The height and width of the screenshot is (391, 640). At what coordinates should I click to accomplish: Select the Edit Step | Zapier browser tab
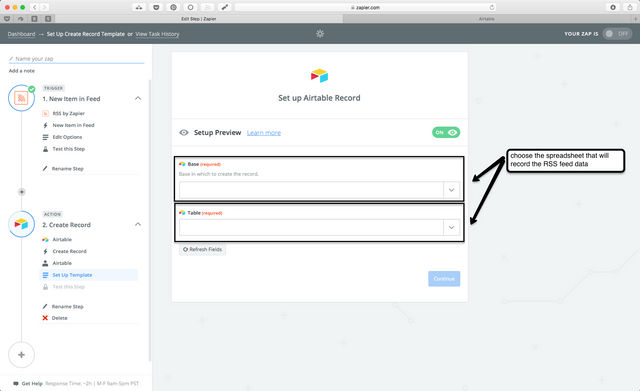[199, 19]
